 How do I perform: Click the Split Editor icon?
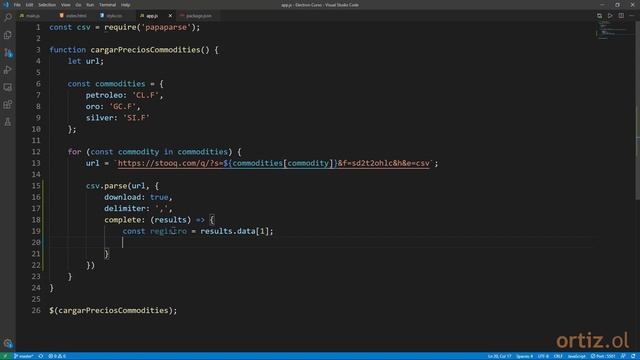[621, 16]
